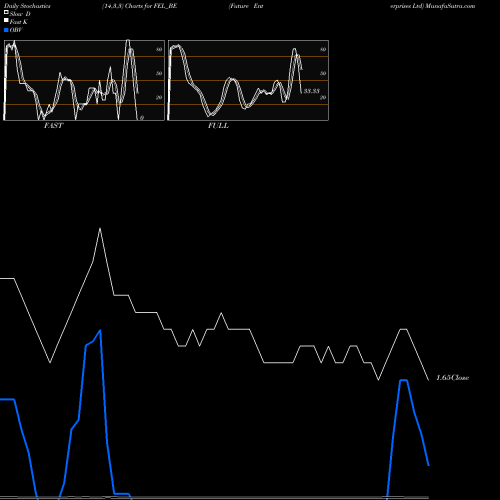
Task: Click the 'Fast K' legend text
Action: pyautogui.click(x=19, y=22)
